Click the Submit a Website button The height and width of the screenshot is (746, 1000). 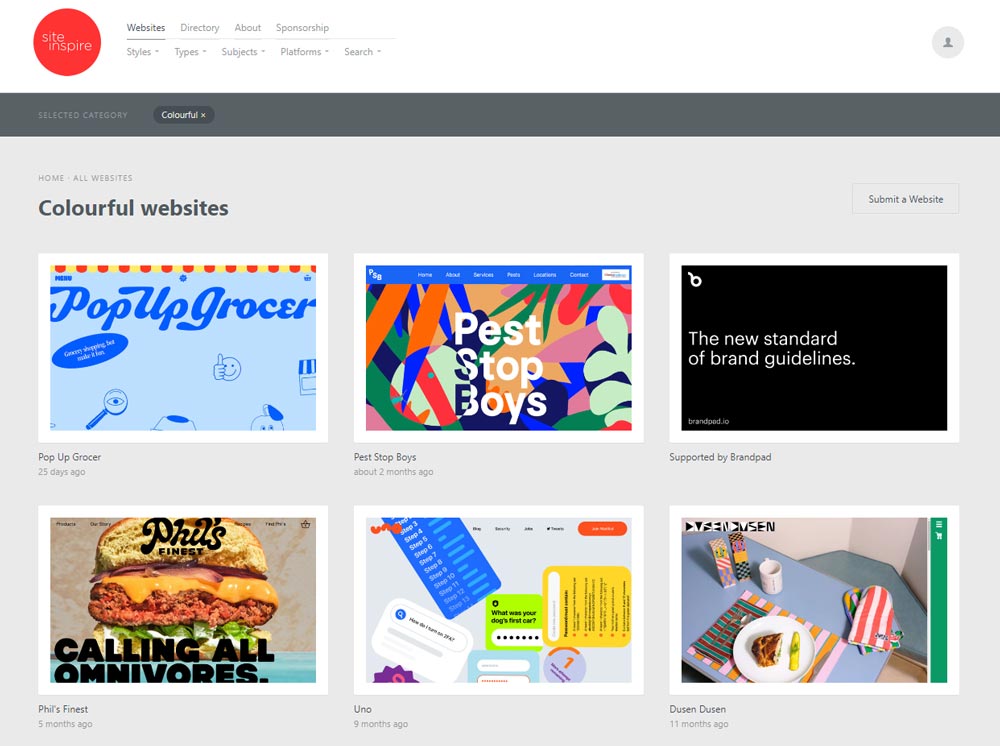pyautogui.click(x=905, y=199)
